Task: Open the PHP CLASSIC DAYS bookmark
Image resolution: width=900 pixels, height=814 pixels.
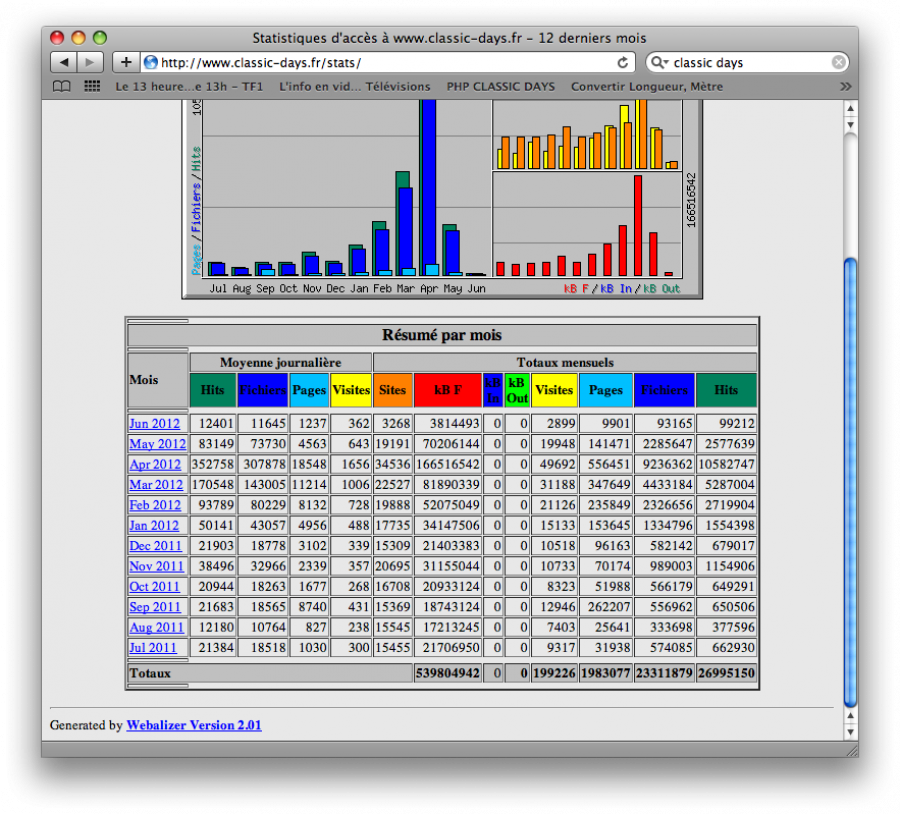Action: coord(501,87)
